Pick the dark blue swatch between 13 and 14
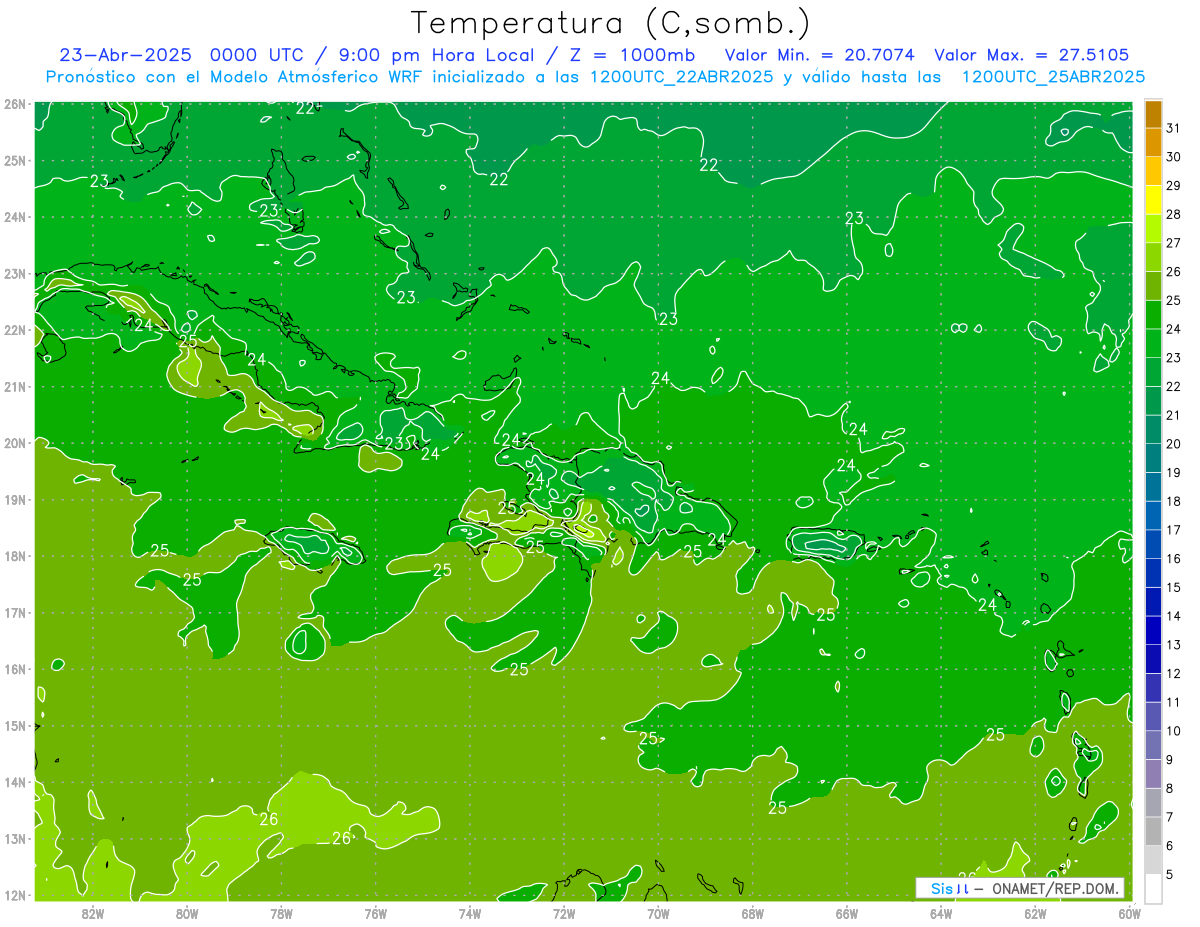 point(1154,630)
